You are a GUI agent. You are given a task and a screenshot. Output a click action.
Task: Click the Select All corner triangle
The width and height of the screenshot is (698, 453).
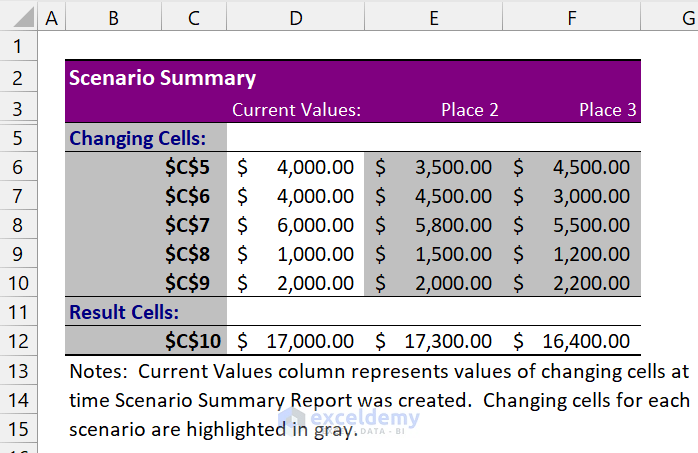[x=19, y=17]
